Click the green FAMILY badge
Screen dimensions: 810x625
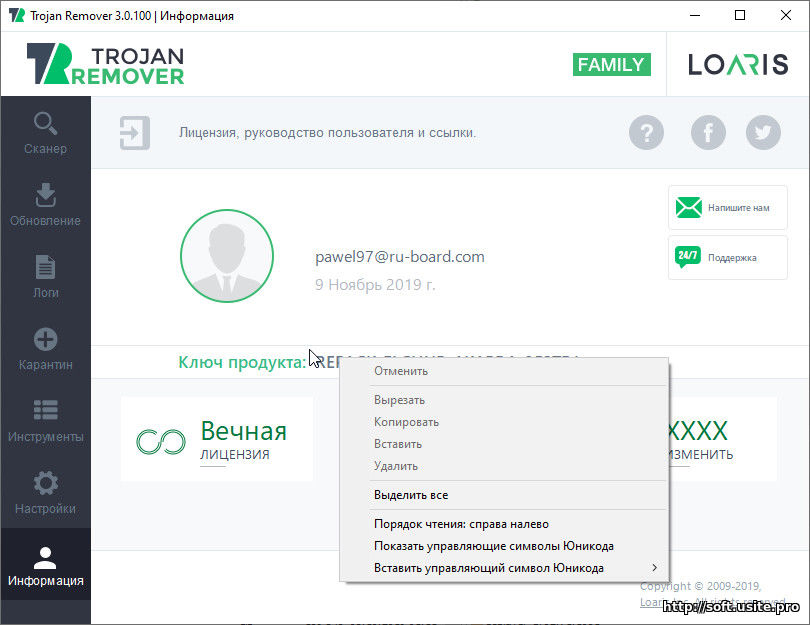pos(612,65)
